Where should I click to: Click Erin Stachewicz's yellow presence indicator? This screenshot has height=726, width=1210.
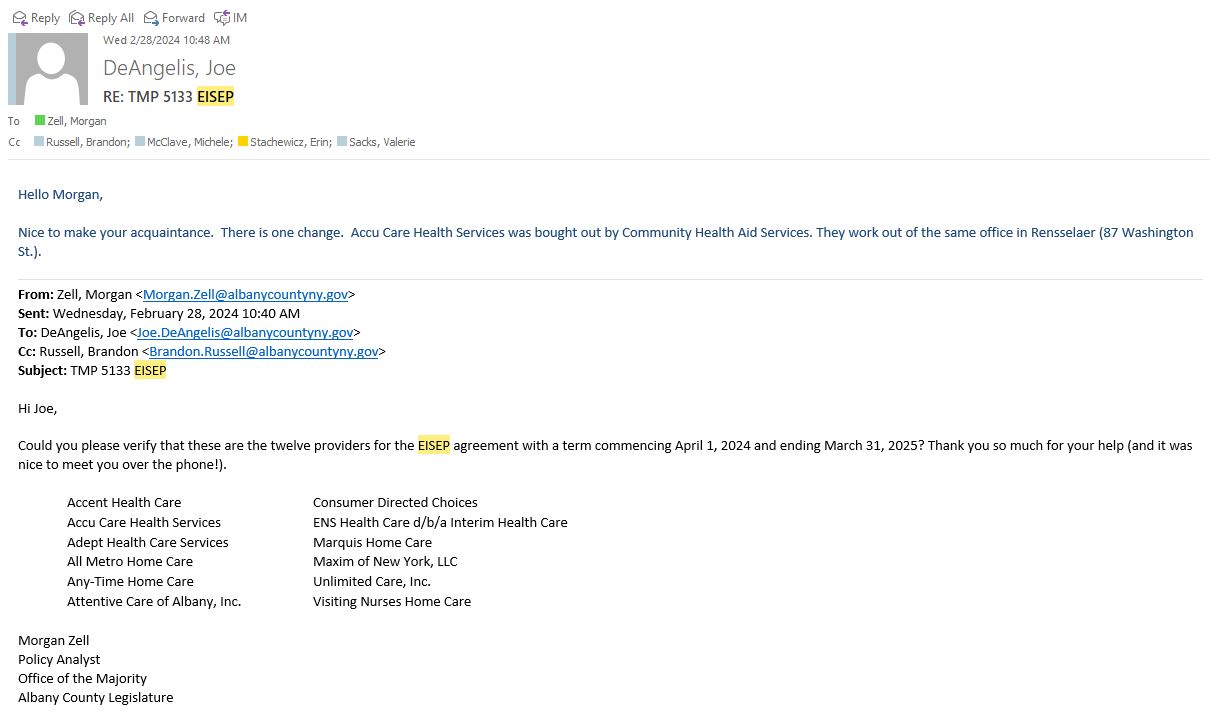pyautogui.click(x=243, y=142)
